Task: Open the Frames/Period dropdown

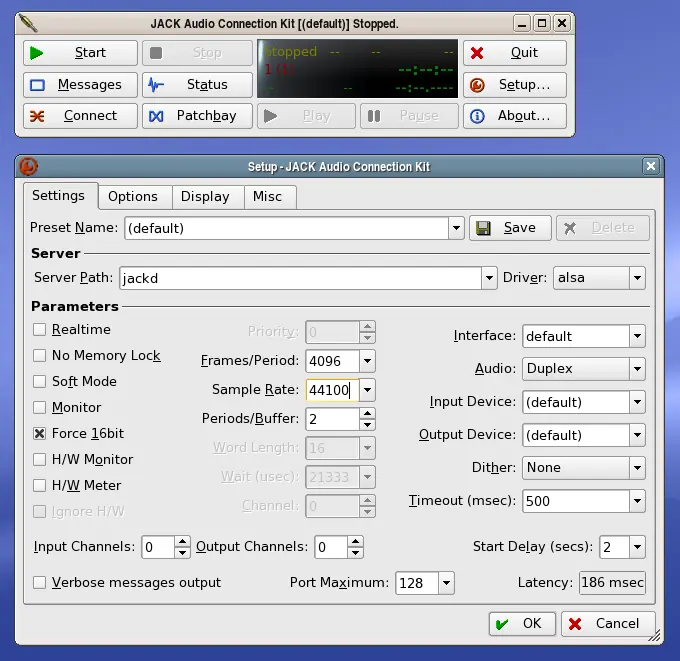Action: pyautogui.click(x=367, y=361)
